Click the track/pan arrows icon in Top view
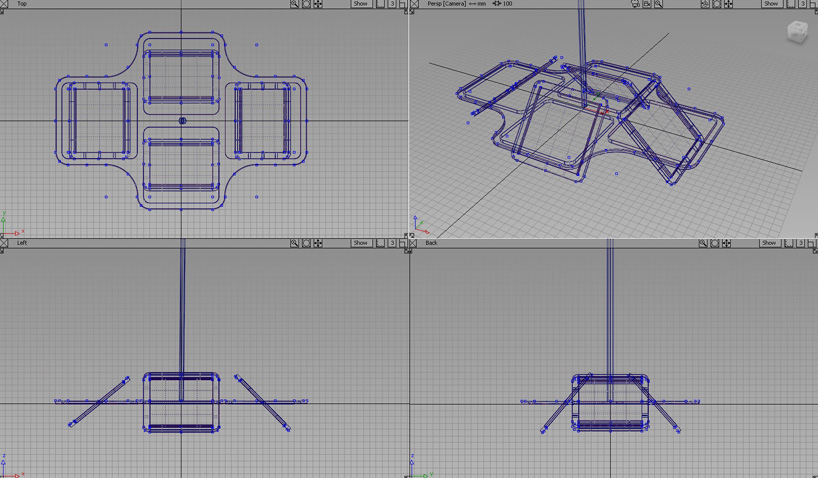 pyautogui.click(x=318, y=4)
